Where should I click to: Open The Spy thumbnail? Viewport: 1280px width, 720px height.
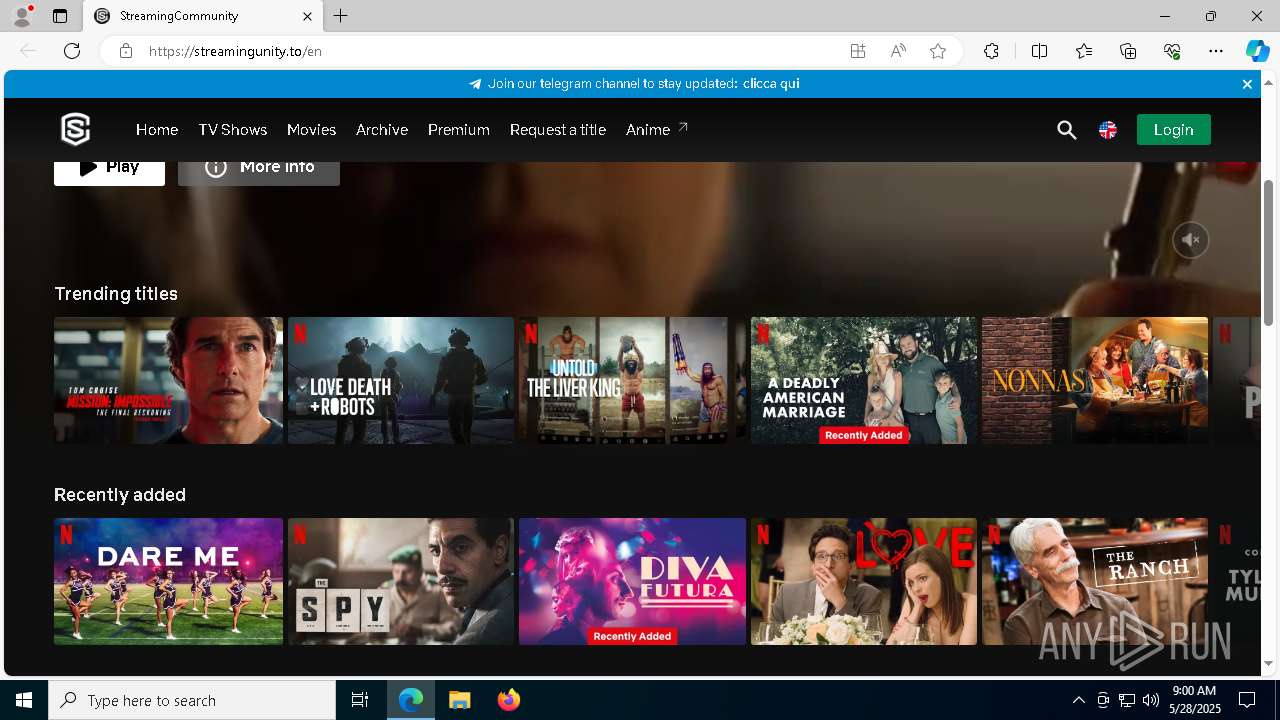tap(401, 581)
